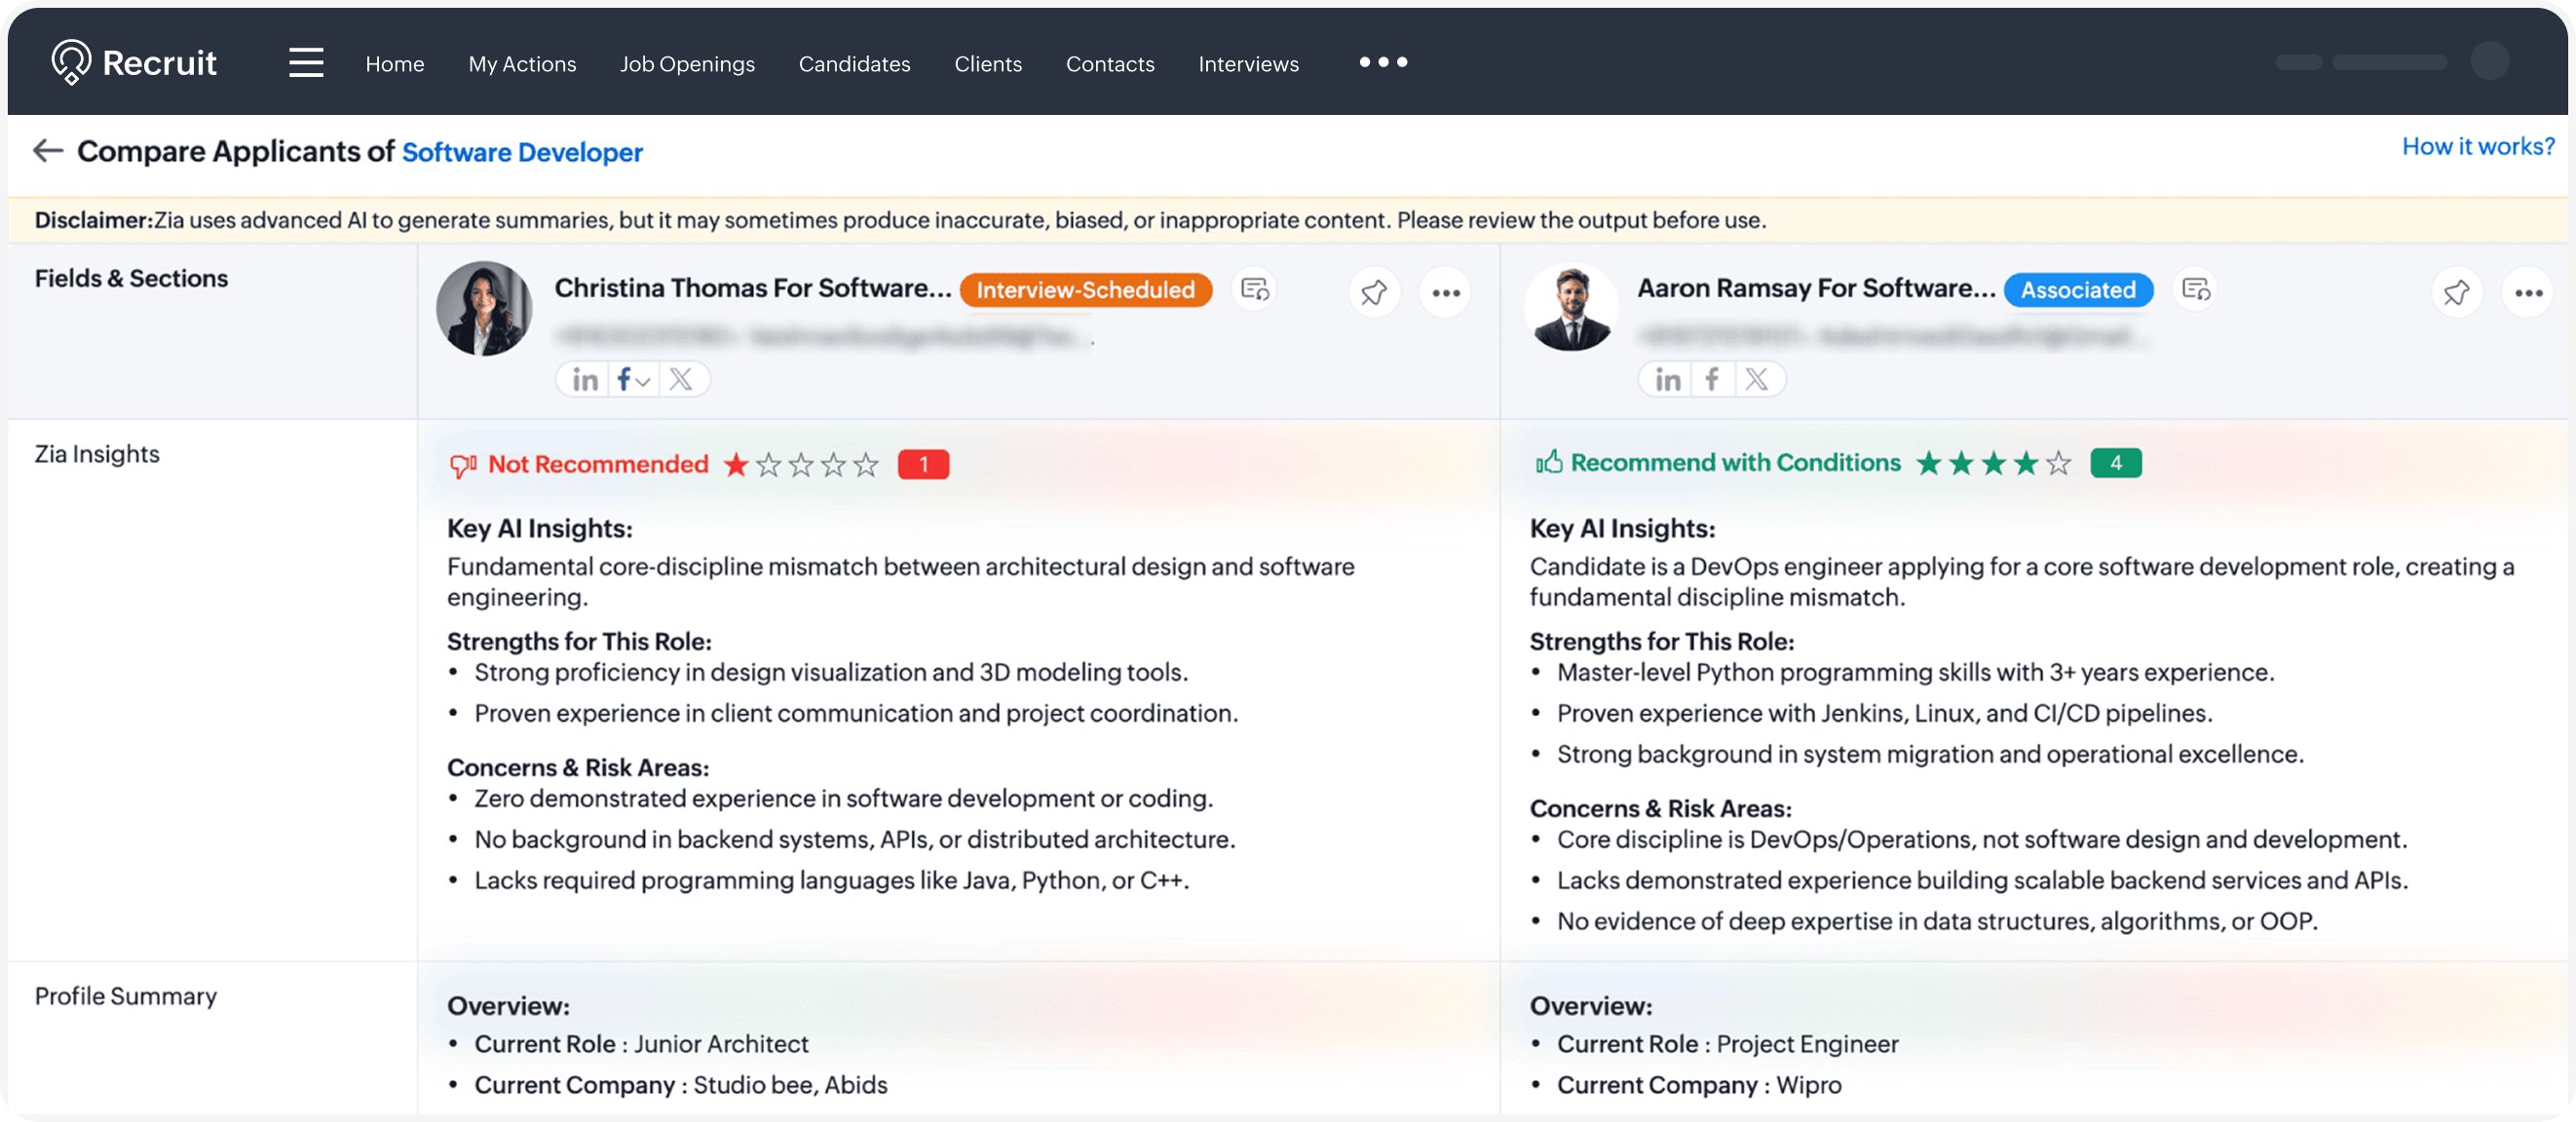Open the Candidates tab
This screenshot has width=2576, height=1122.
coord(854,64)
